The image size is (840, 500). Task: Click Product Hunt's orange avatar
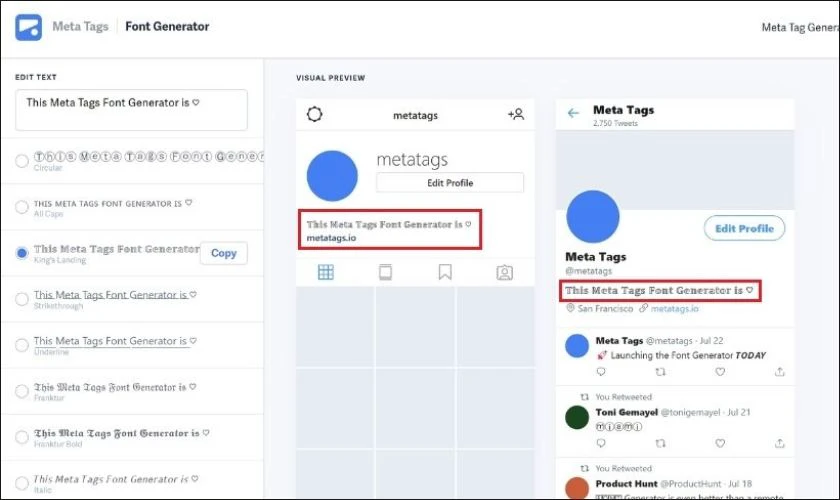tap(577, 488)
